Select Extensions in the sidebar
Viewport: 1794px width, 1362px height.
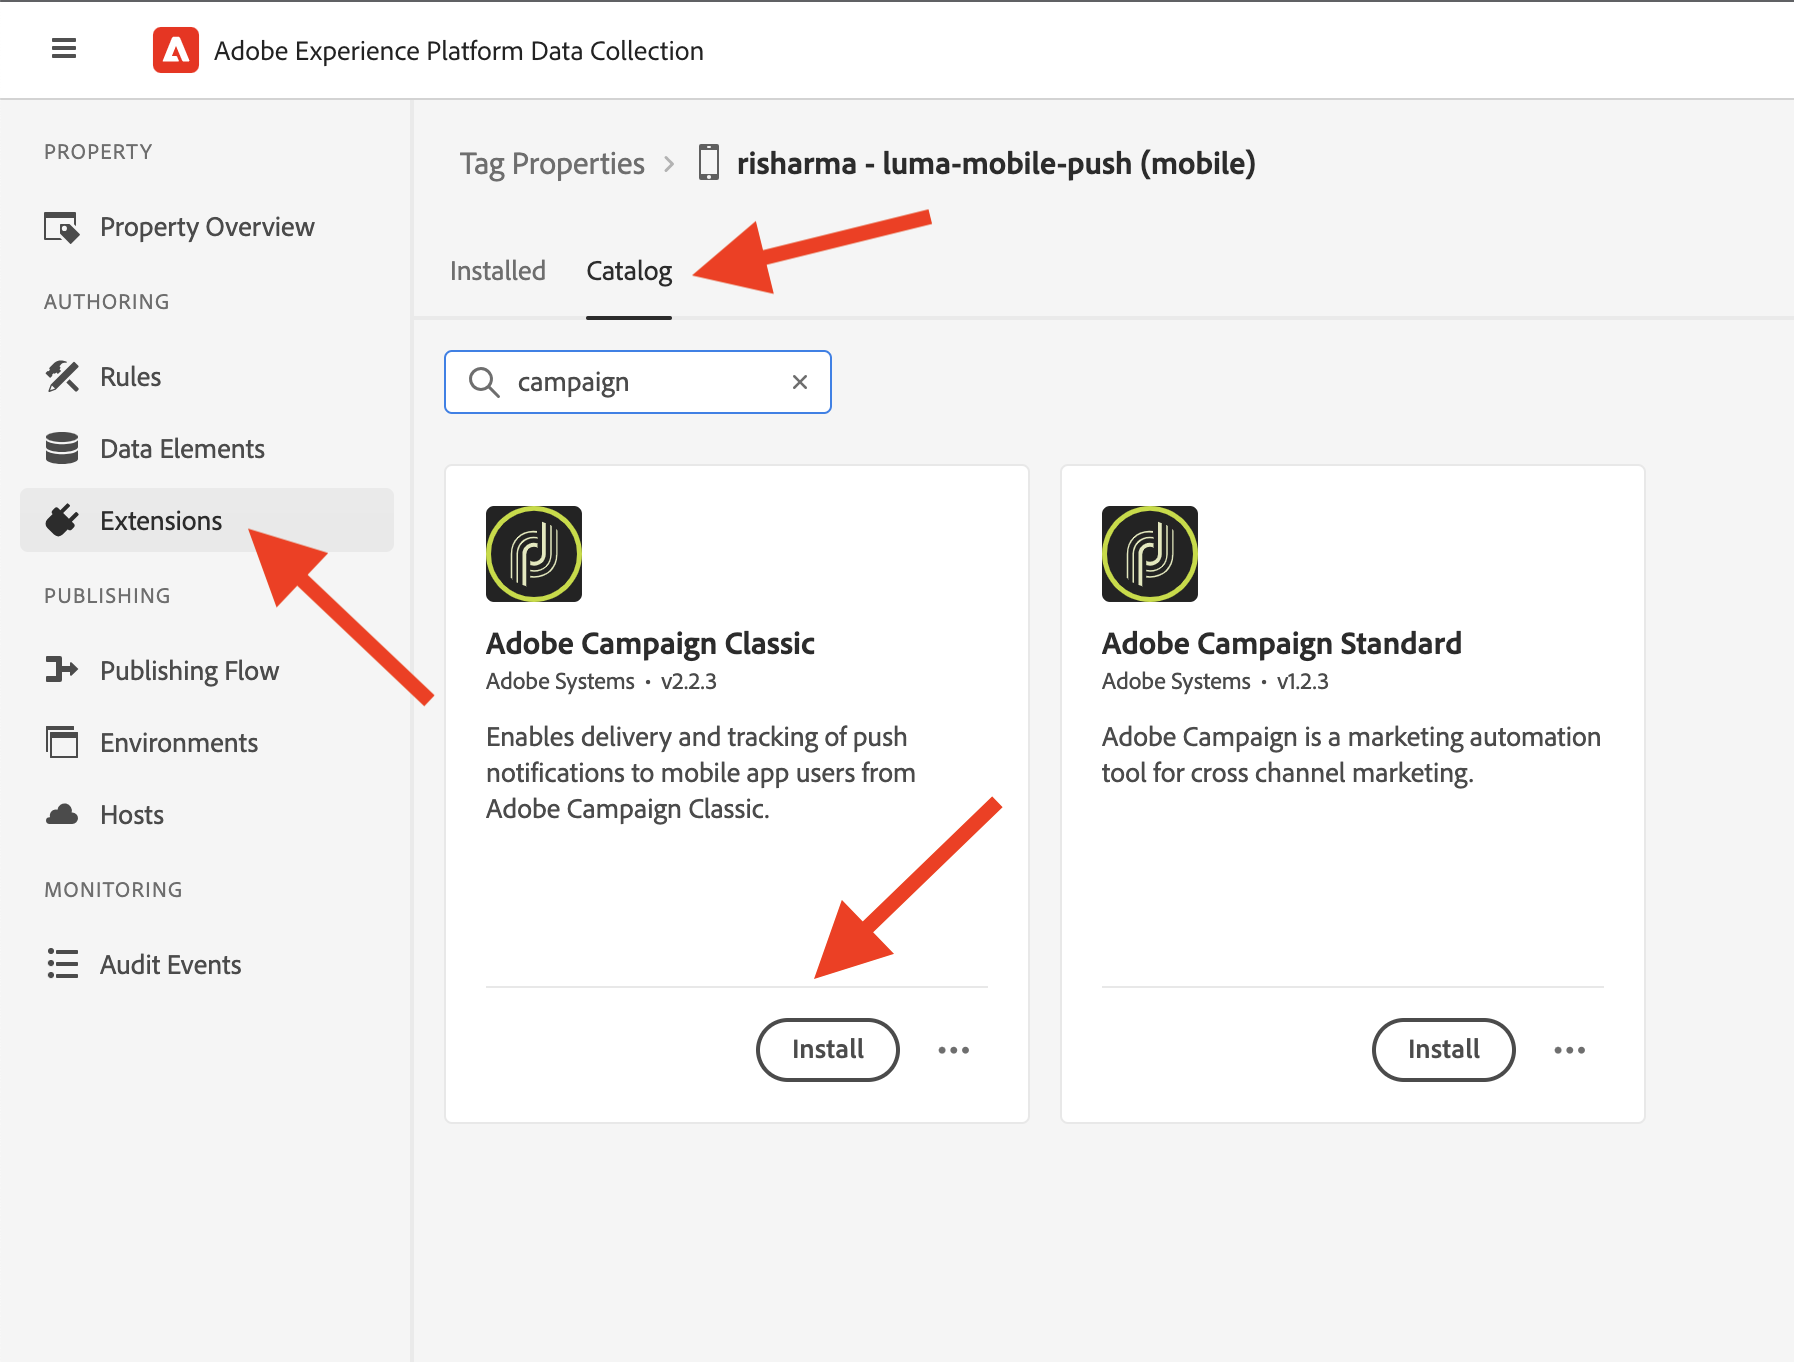(x=207, y=520)
